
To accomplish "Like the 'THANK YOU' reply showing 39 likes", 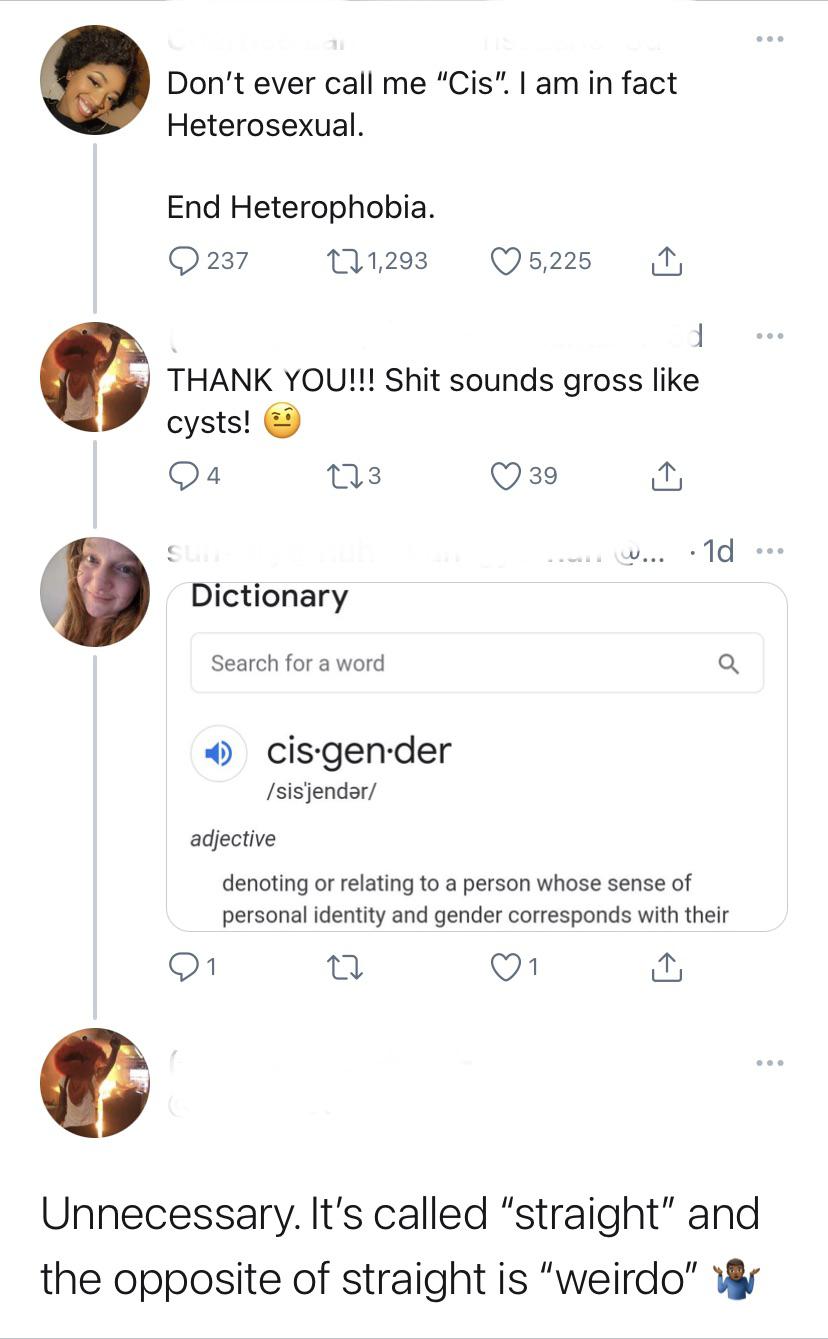I will (x=504, y=475).
